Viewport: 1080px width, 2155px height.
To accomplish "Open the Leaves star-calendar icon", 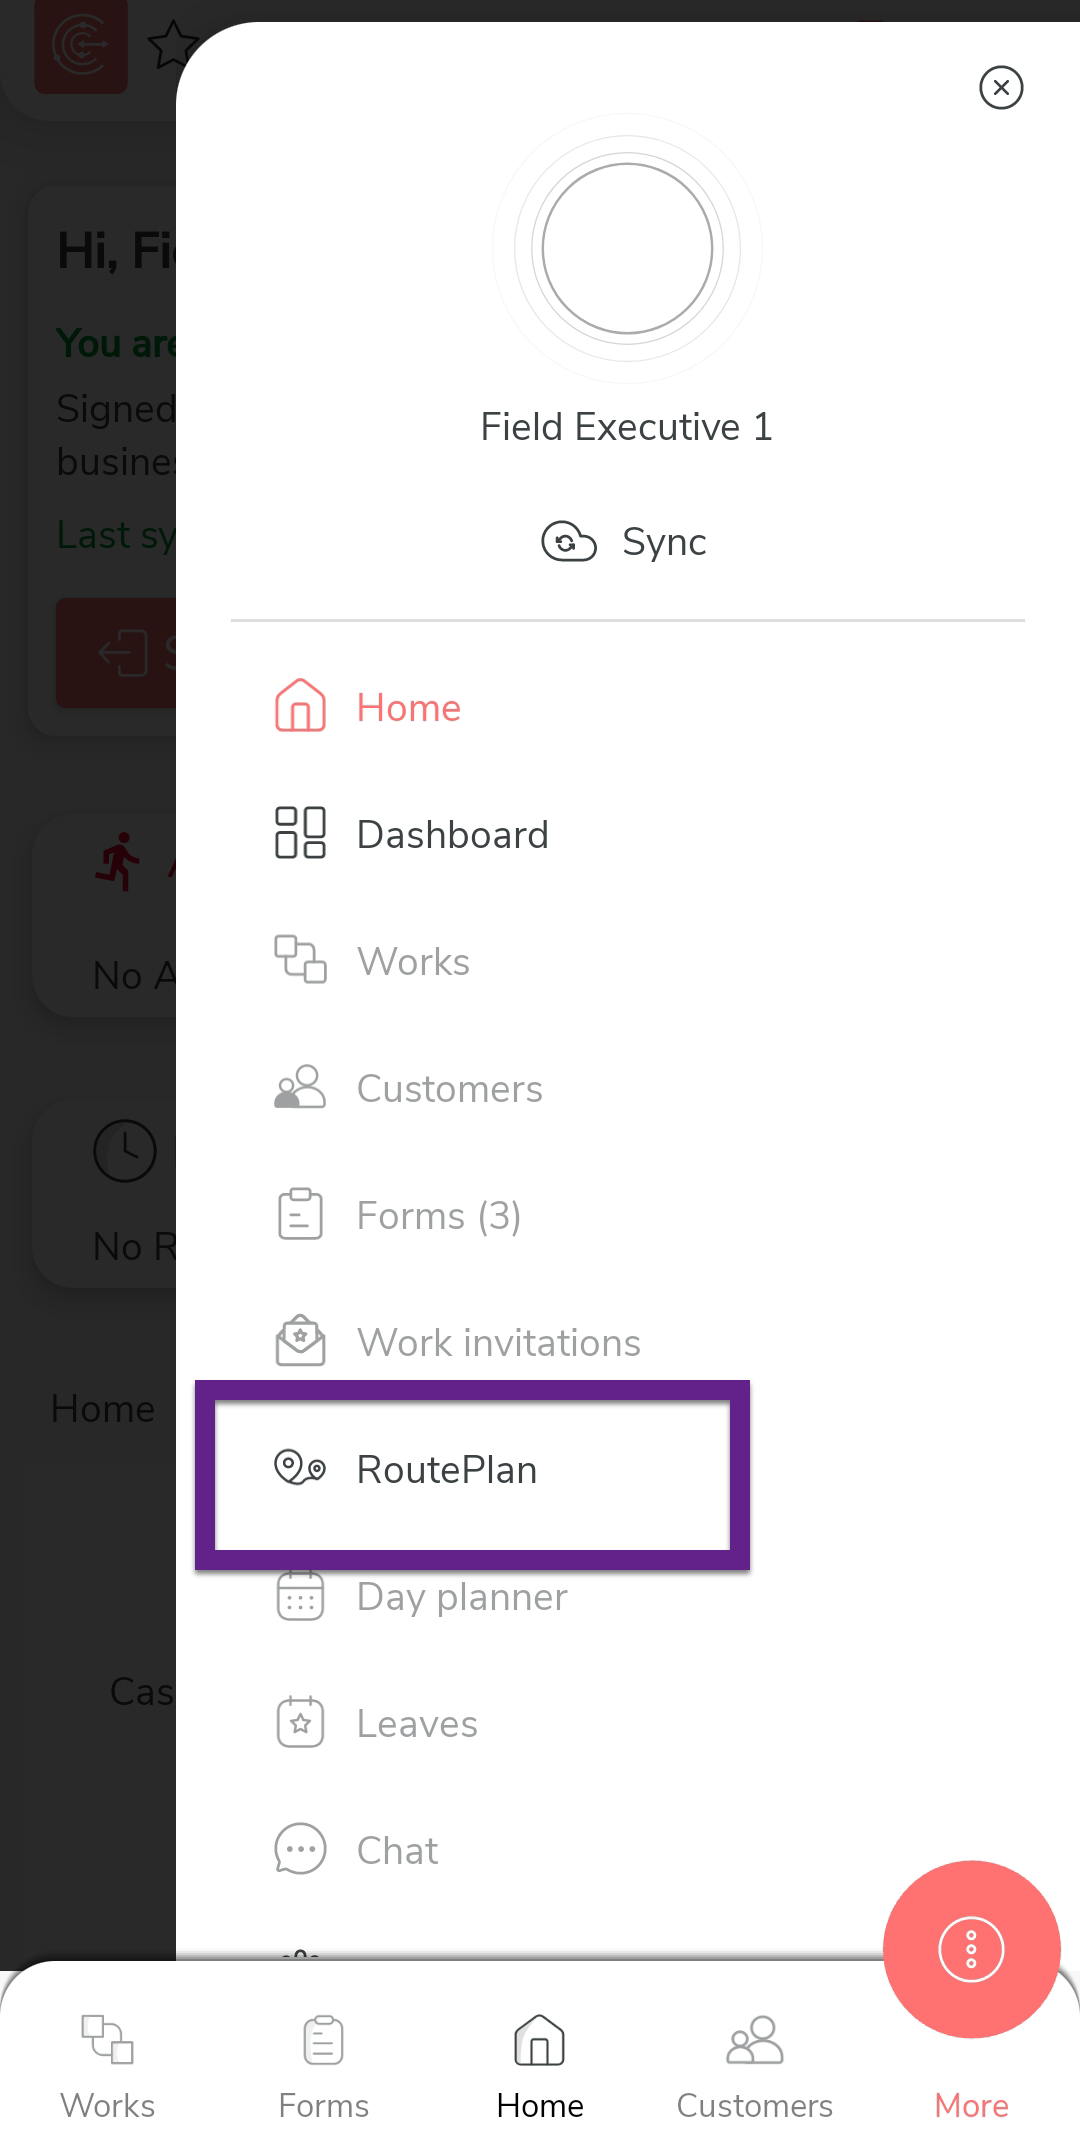I will [300, 1723].
